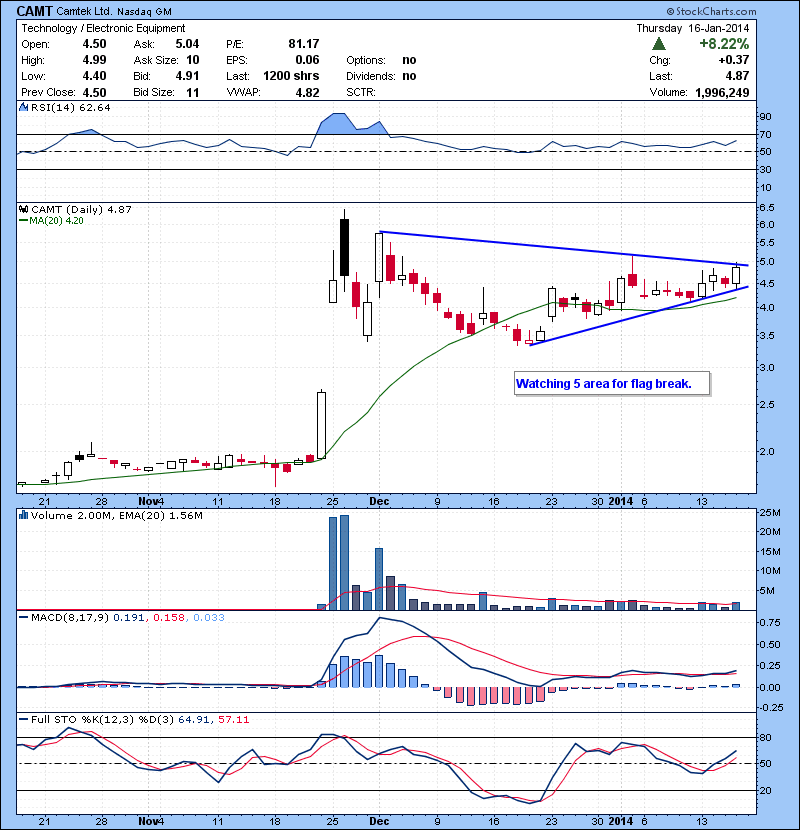
Task: Click 'Technology / Electronic Equipment' sector label
Action: tap(103, 28)
